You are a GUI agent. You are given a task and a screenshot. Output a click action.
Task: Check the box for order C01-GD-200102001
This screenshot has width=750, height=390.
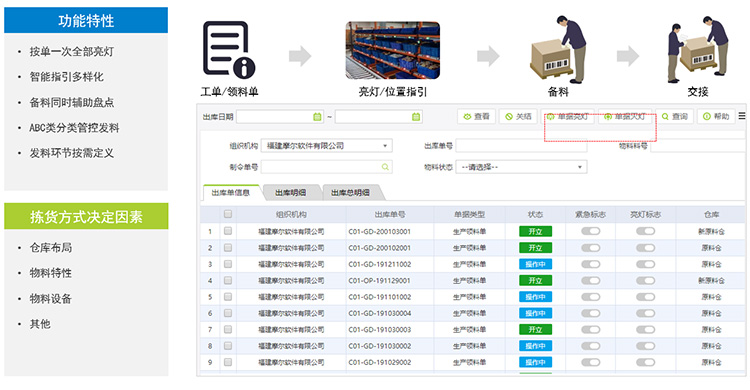click(x=228, y=248)
